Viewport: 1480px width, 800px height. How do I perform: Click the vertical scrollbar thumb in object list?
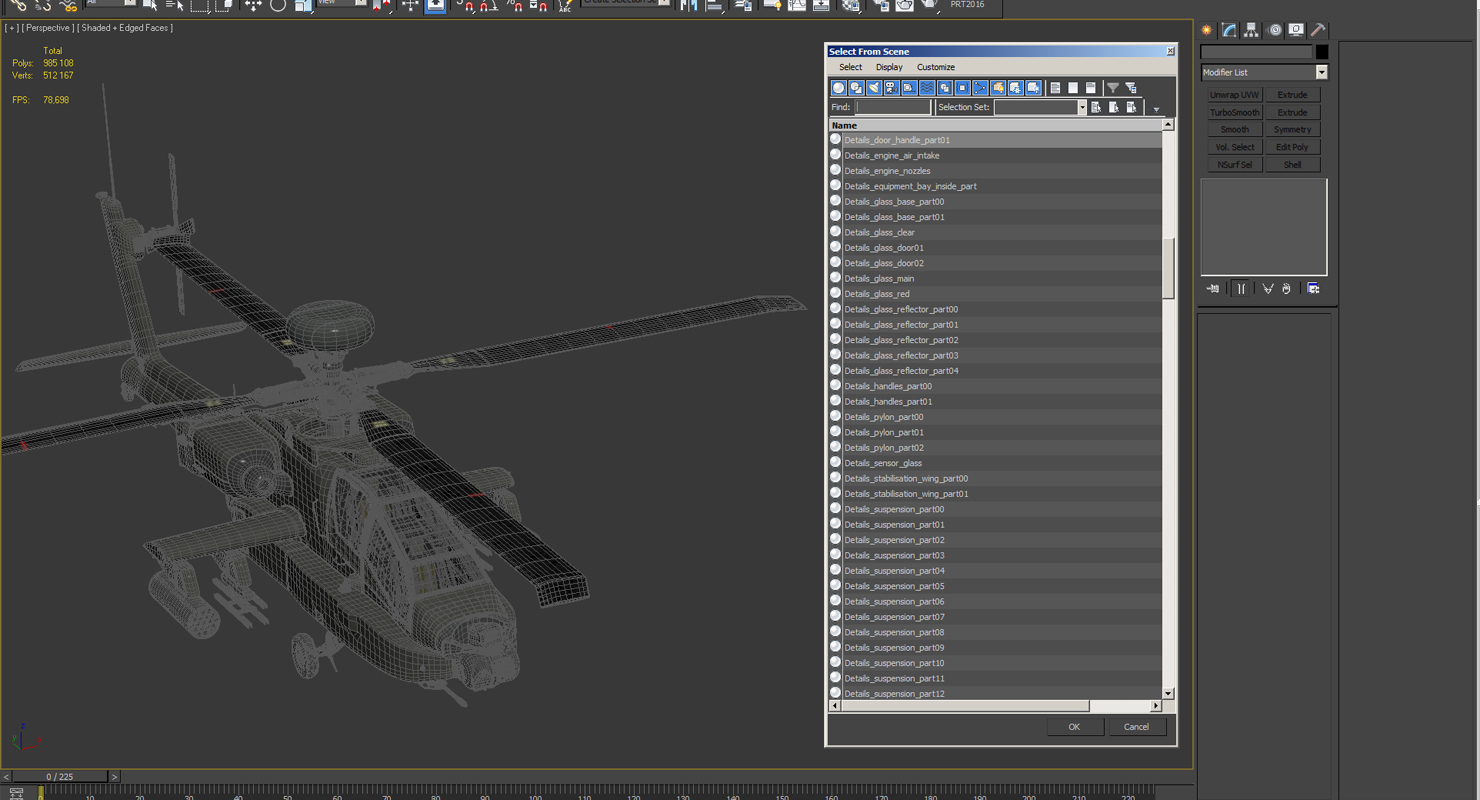pyautogui.click(x=1168, y=268)
